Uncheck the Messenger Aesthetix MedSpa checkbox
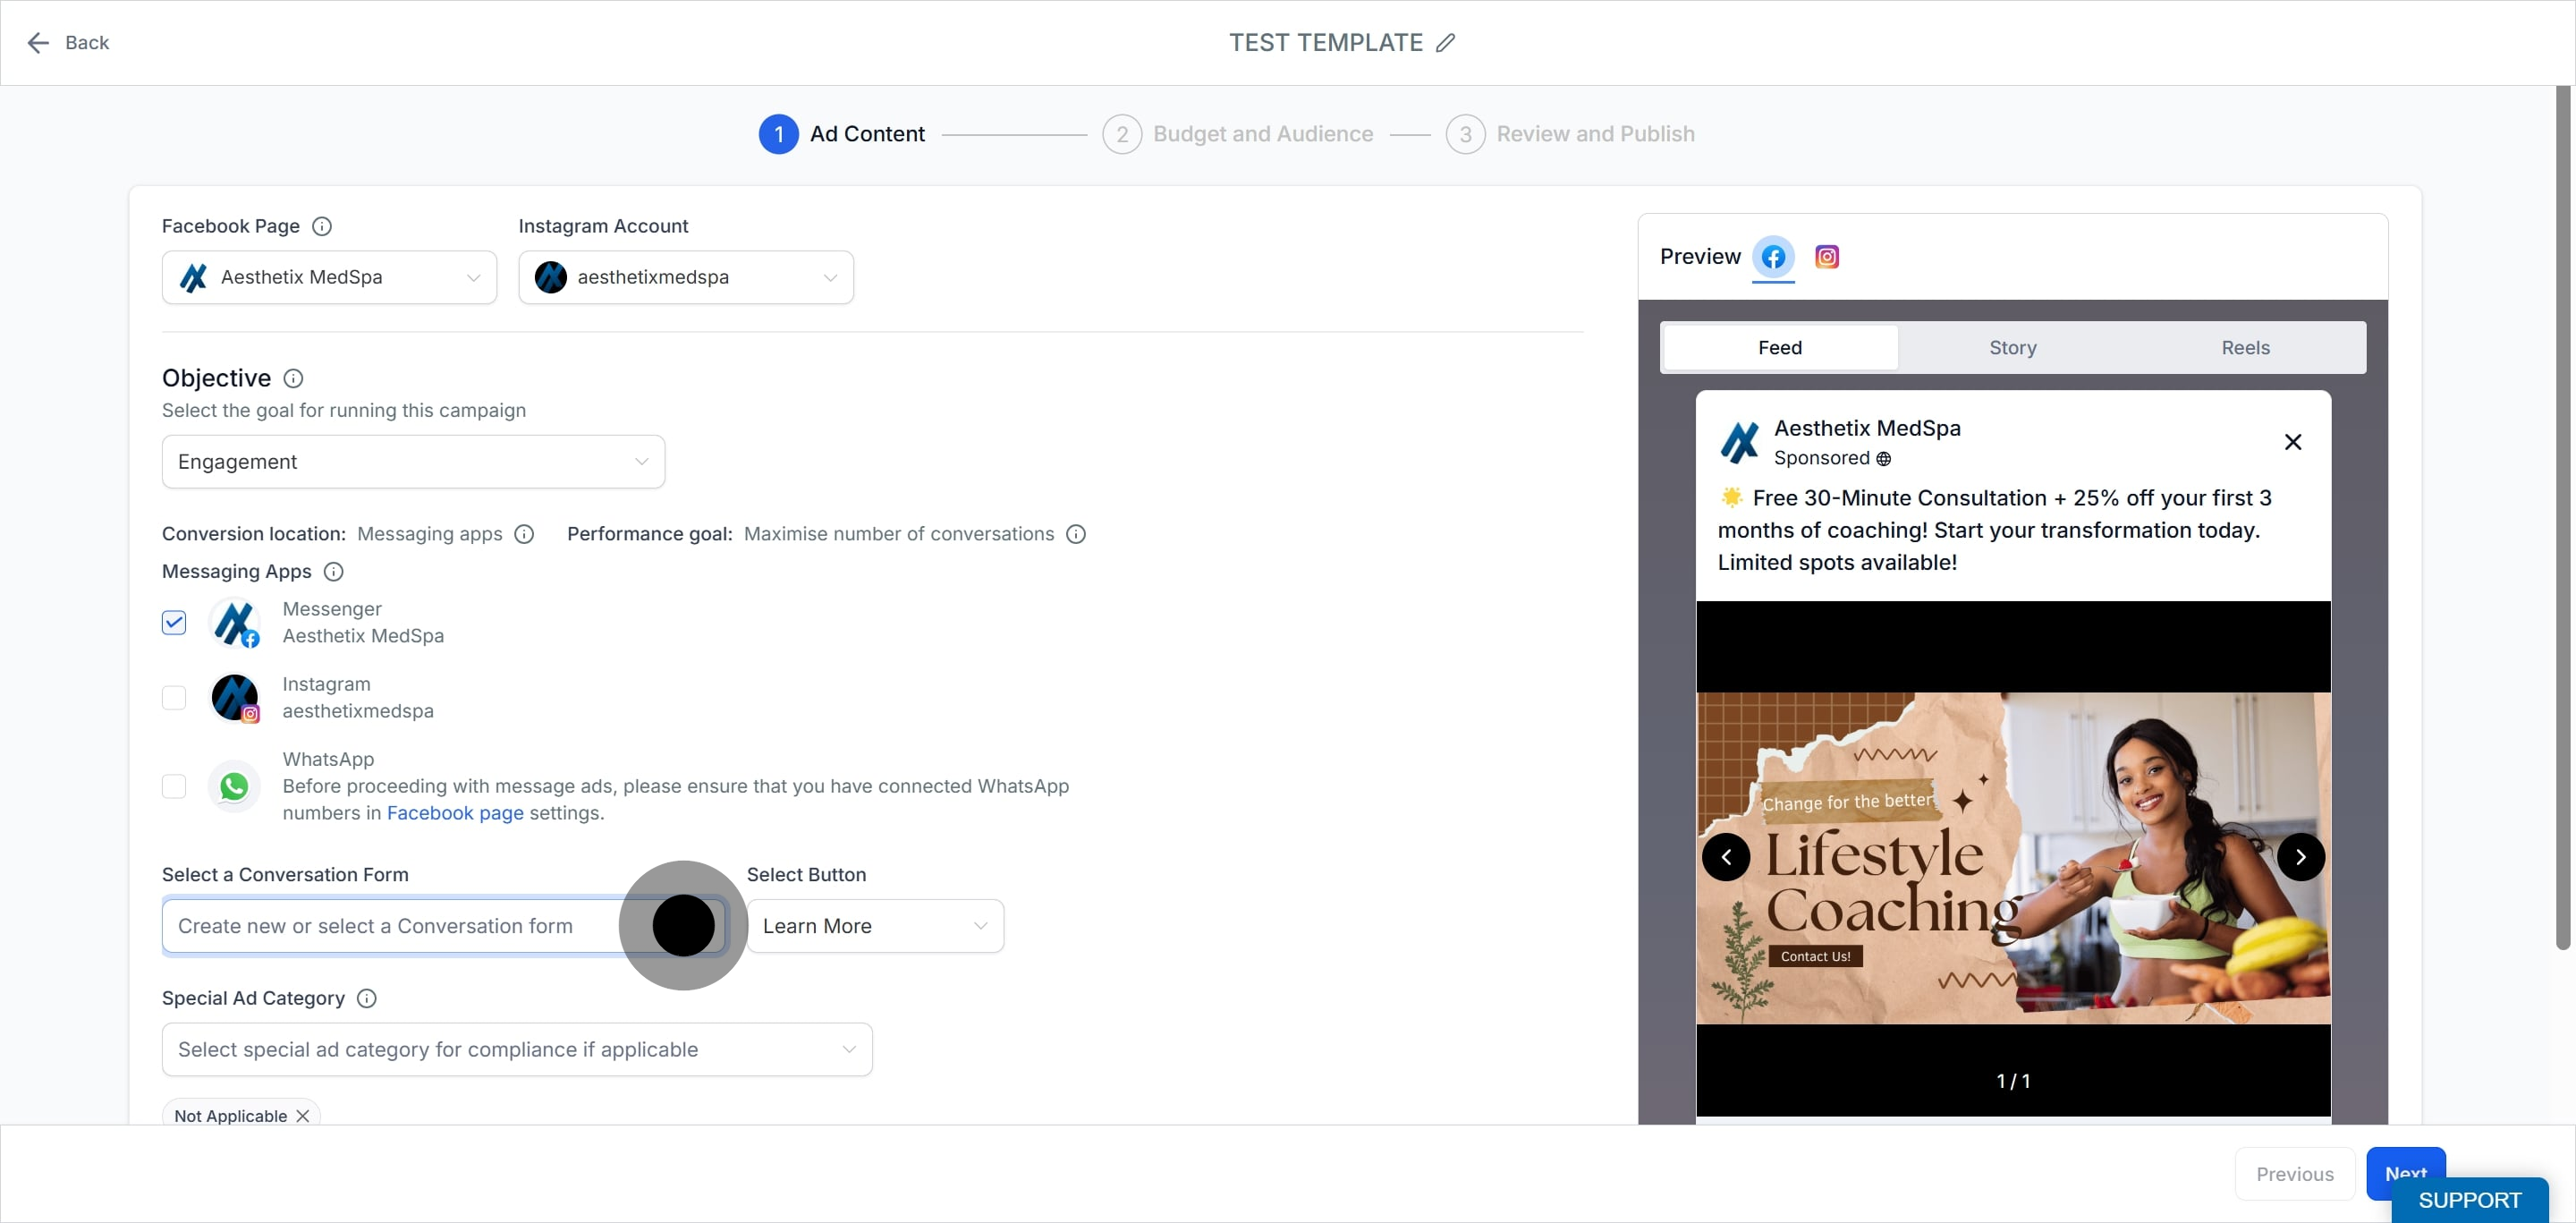 (x=174, y=622)
